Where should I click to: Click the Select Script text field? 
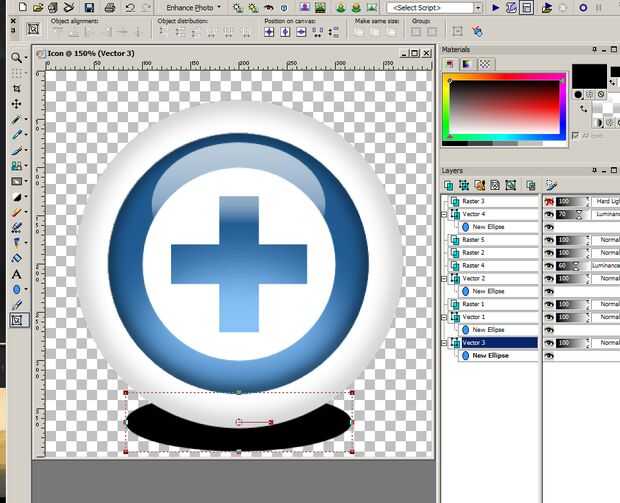(430, 8)
